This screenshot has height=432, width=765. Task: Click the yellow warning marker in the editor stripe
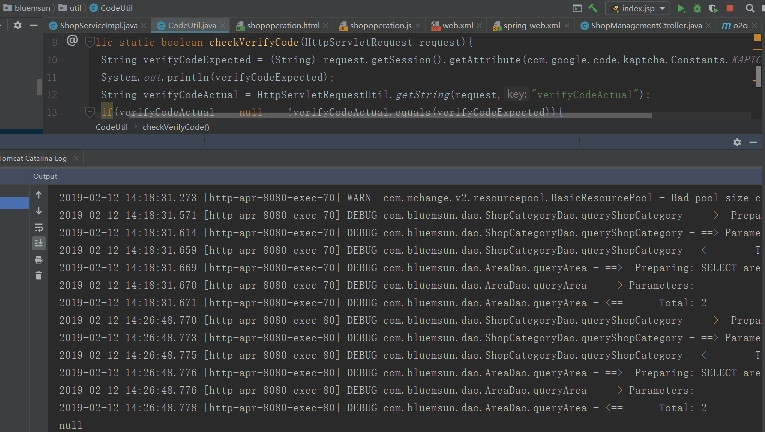(x=757, y=38)
